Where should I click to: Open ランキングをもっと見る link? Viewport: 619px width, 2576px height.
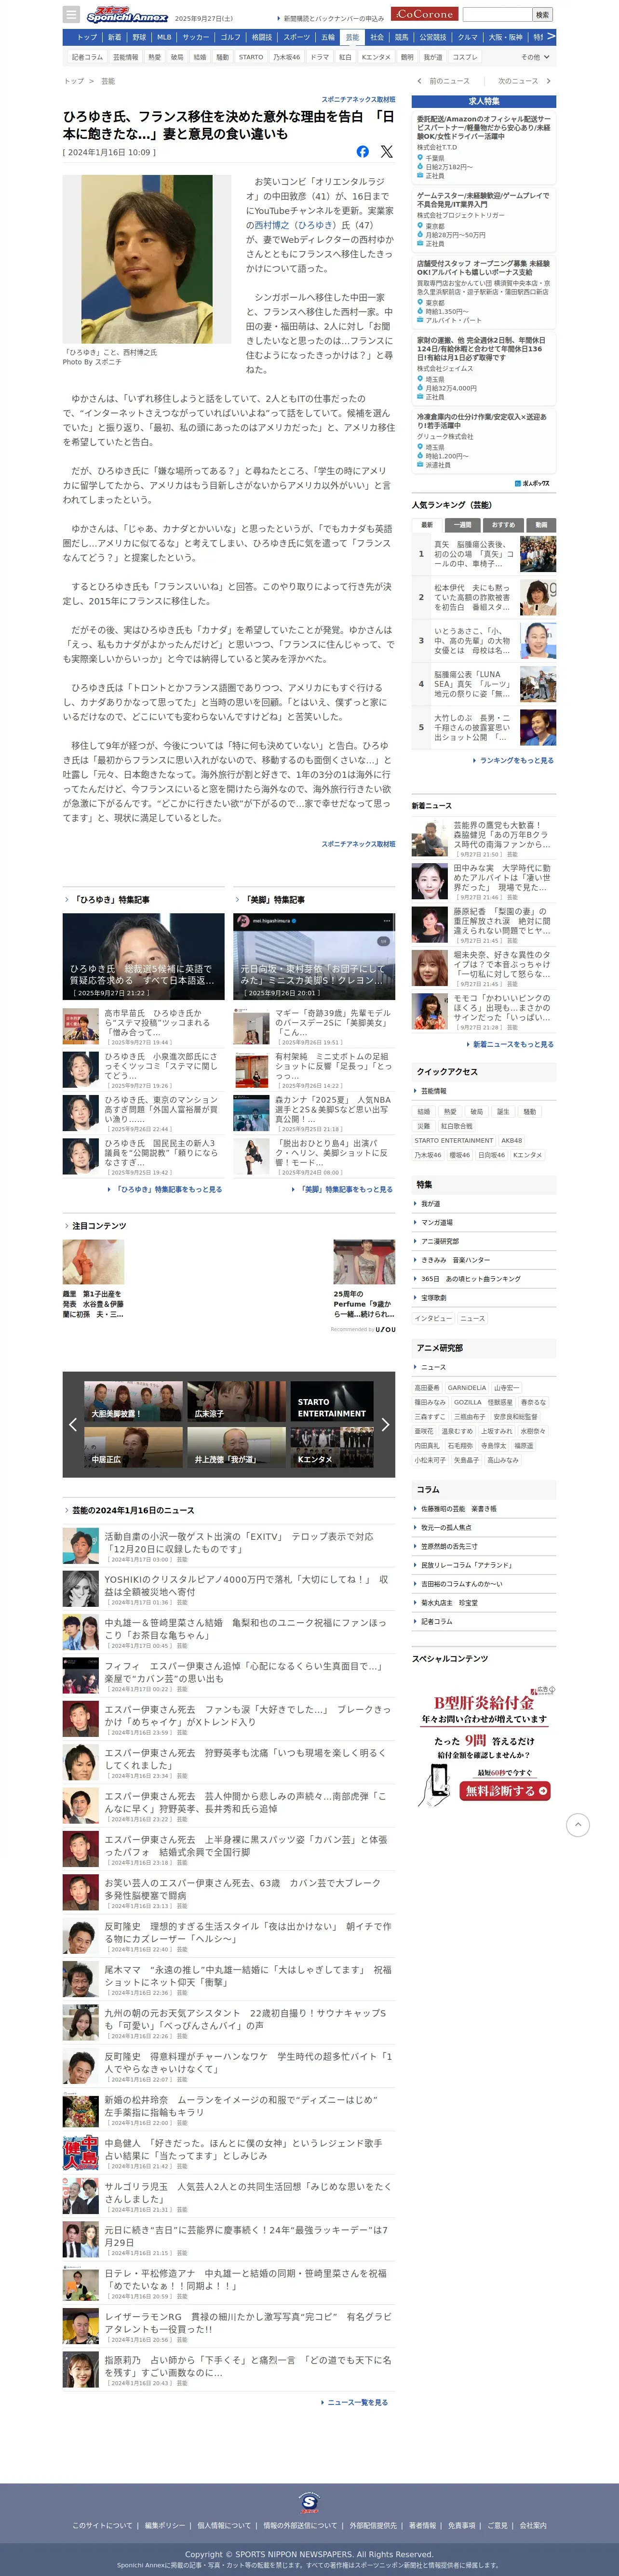coord(513,760)
